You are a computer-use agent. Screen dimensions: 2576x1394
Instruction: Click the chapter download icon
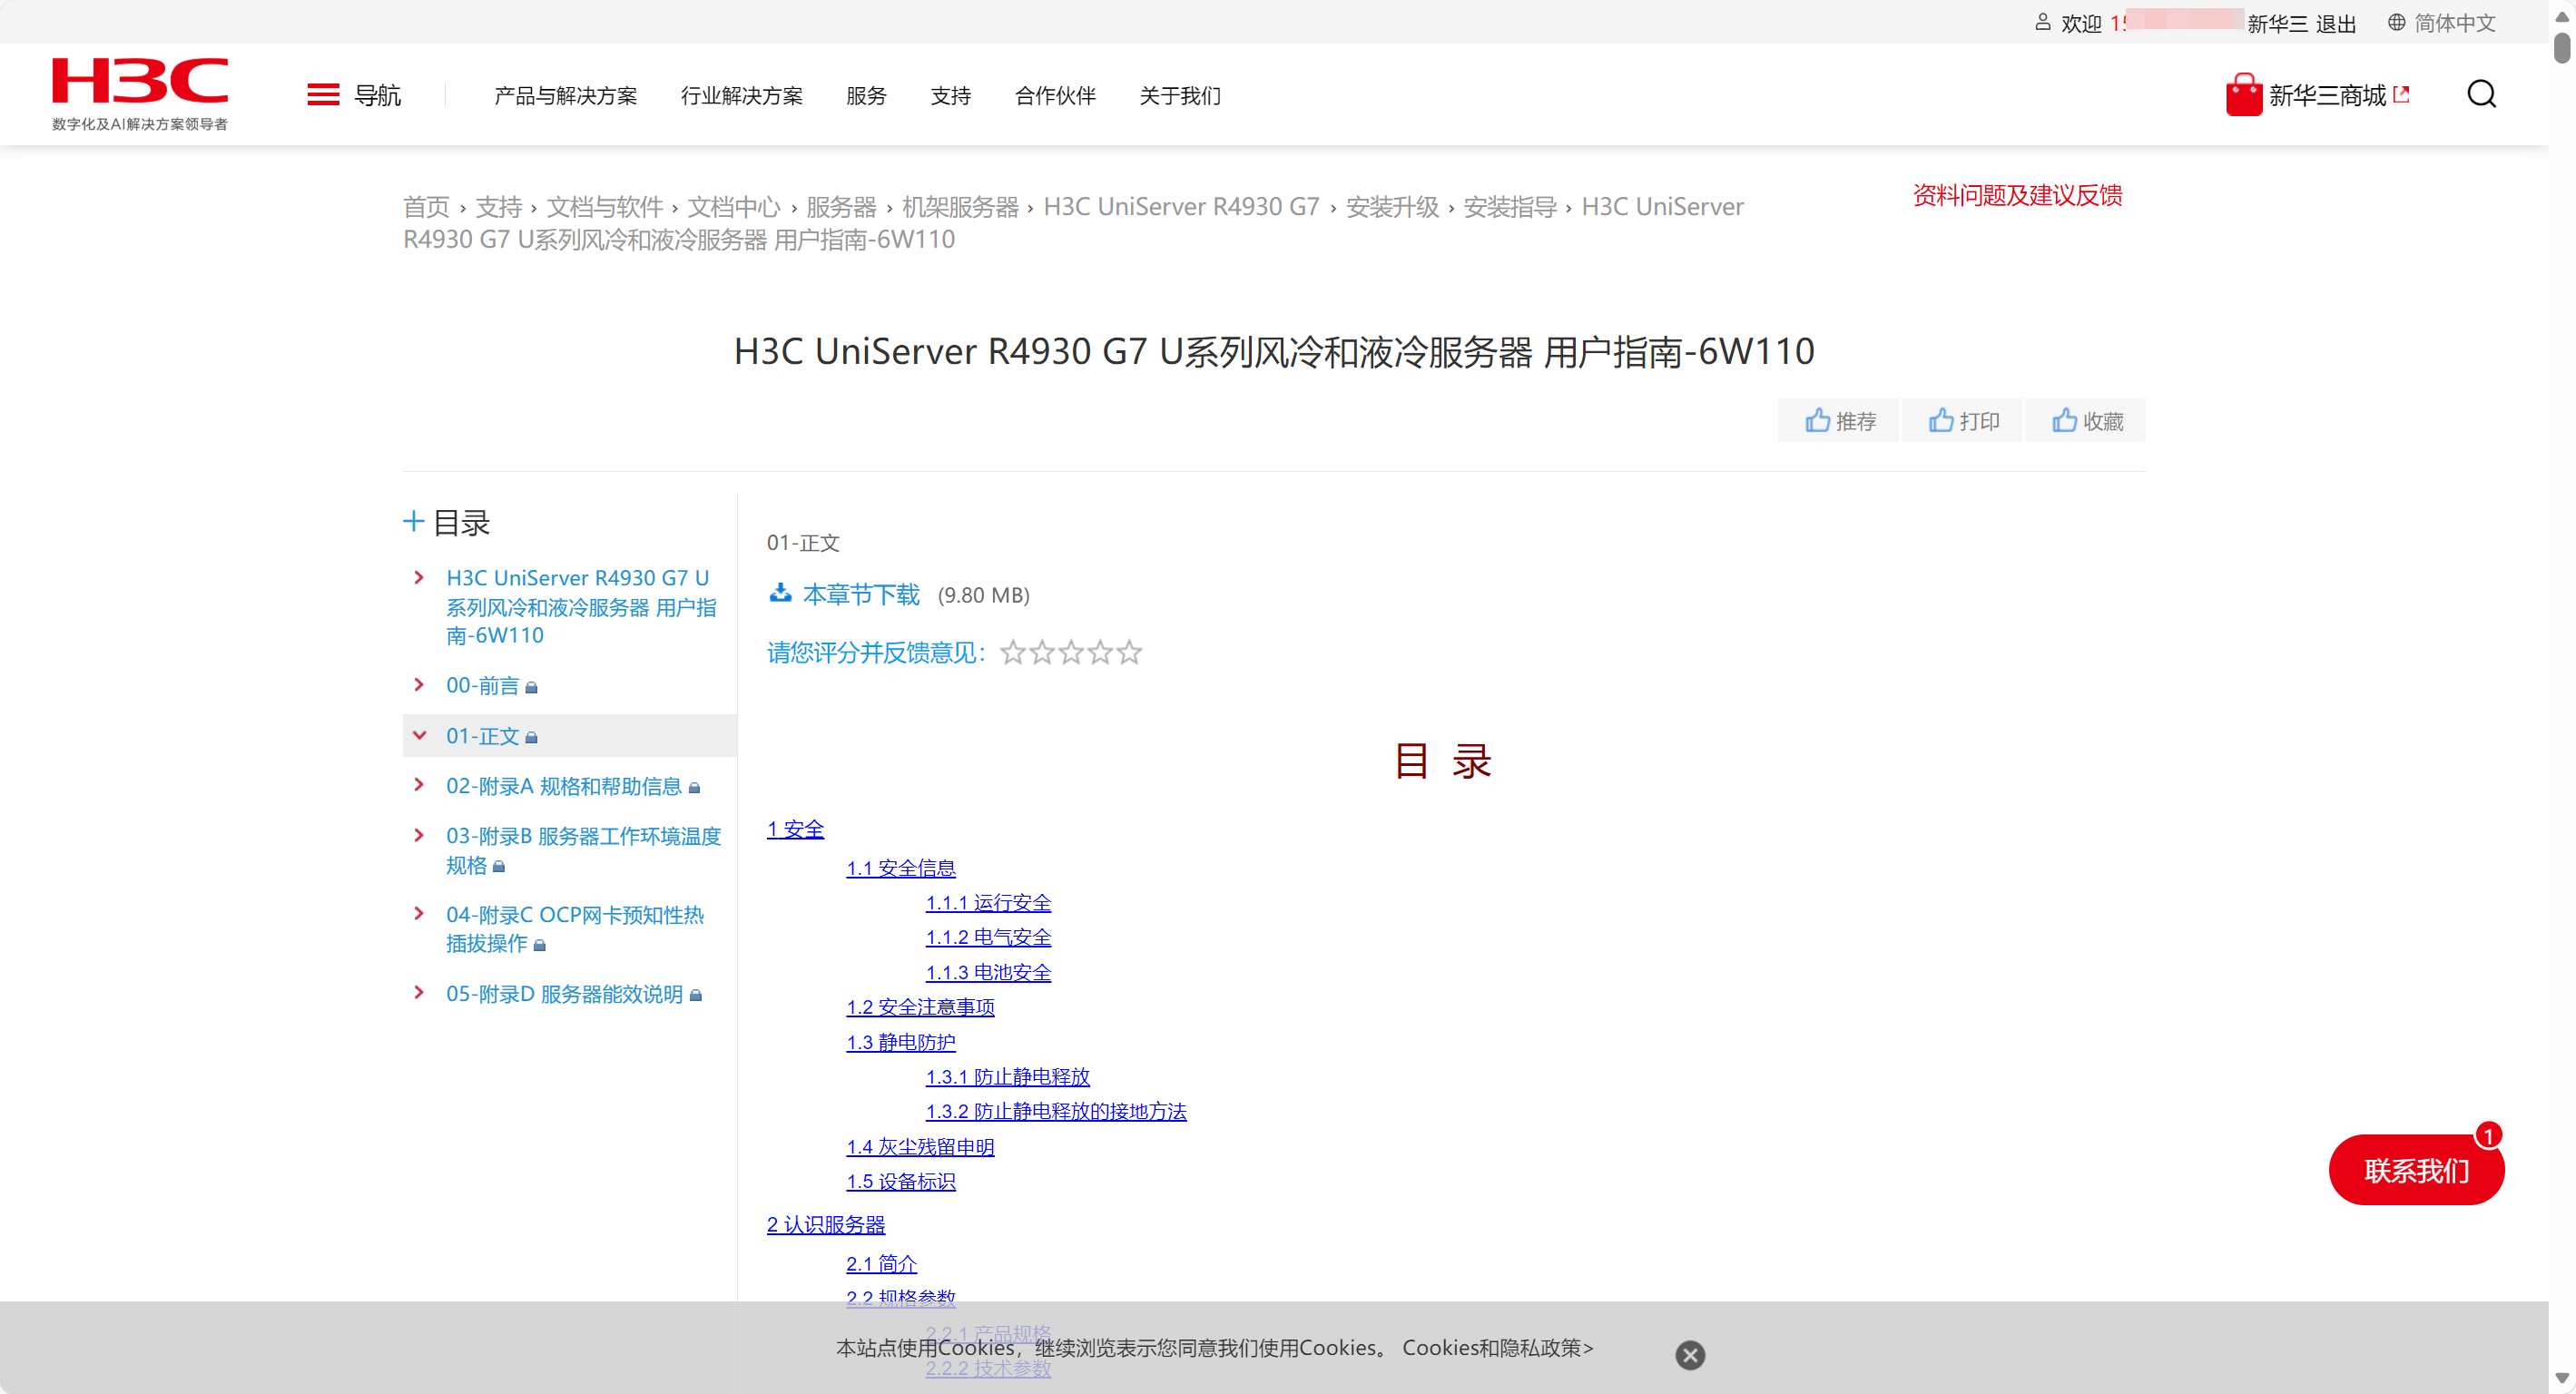780,594
